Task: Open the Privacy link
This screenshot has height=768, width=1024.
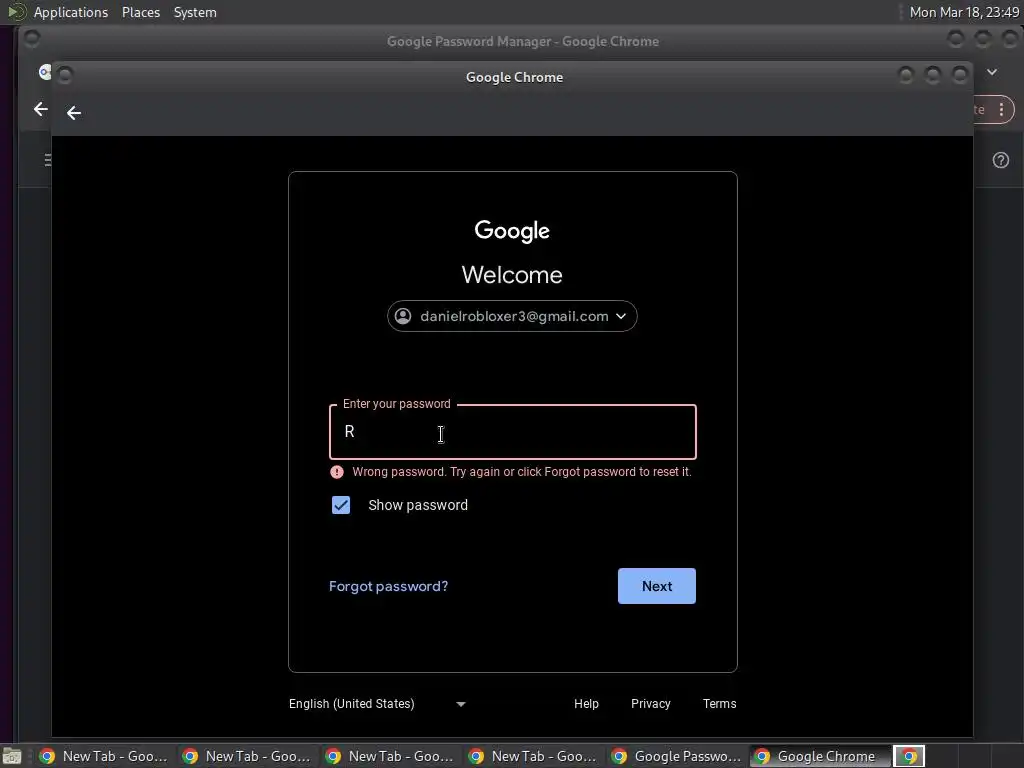Action: coord(650,703)
